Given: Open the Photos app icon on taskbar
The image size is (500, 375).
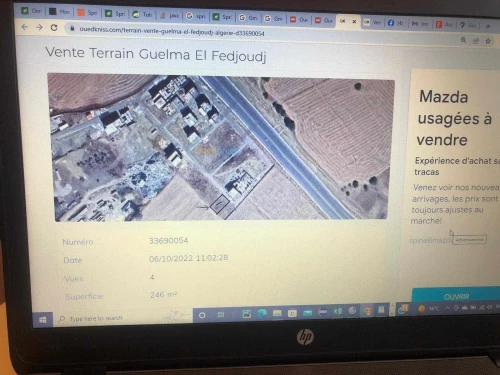Looking at the screenshot, I should tap(247, 314).
